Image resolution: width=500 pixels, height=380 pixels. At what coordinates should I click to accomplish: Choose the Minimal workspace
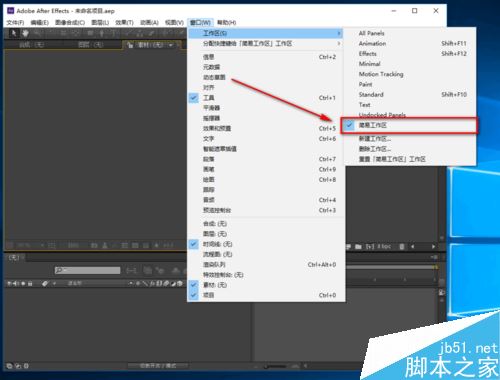[x=410, y=64]
